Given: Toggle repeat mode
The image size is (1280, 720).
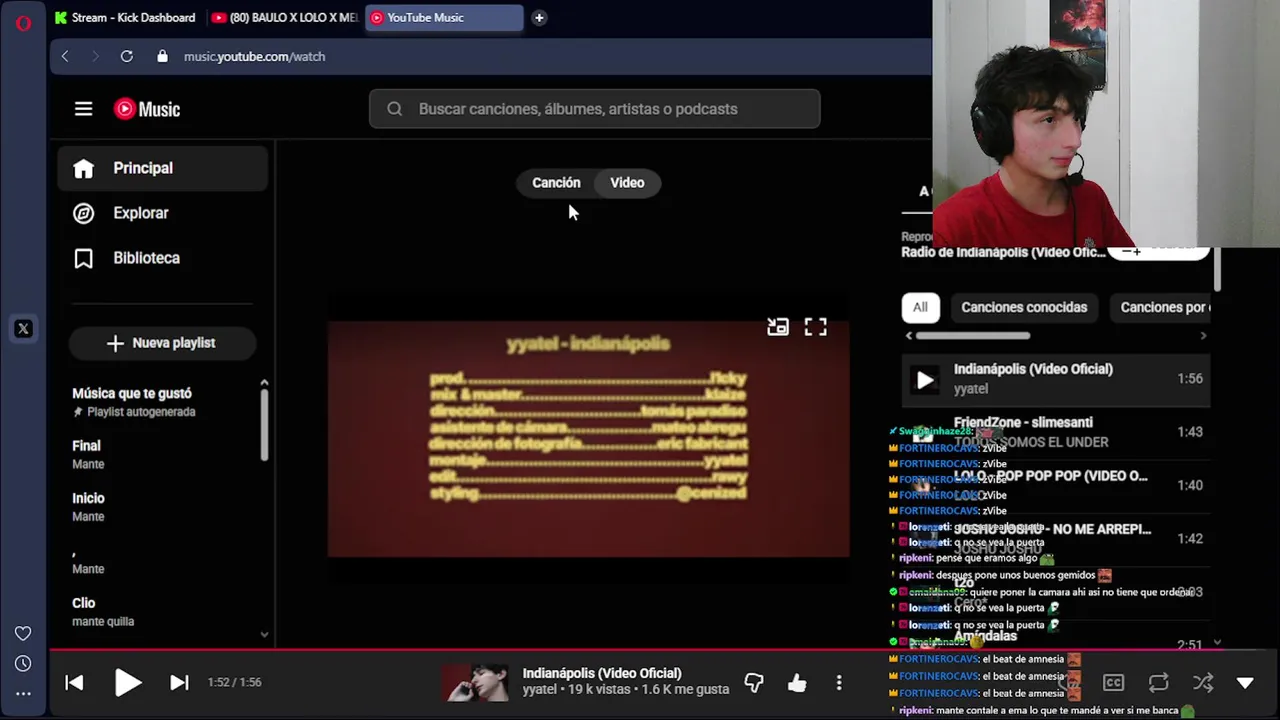Looking at the screenshot, I should pyautogui.click(x=1158, y=682).
